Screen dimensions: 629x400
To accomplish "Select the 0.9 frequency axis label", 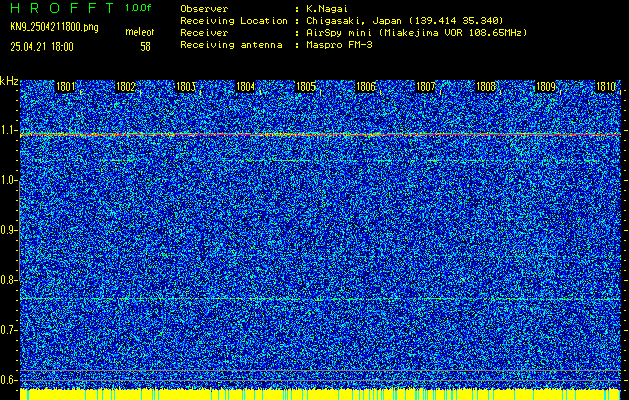I will click(8, 230).
